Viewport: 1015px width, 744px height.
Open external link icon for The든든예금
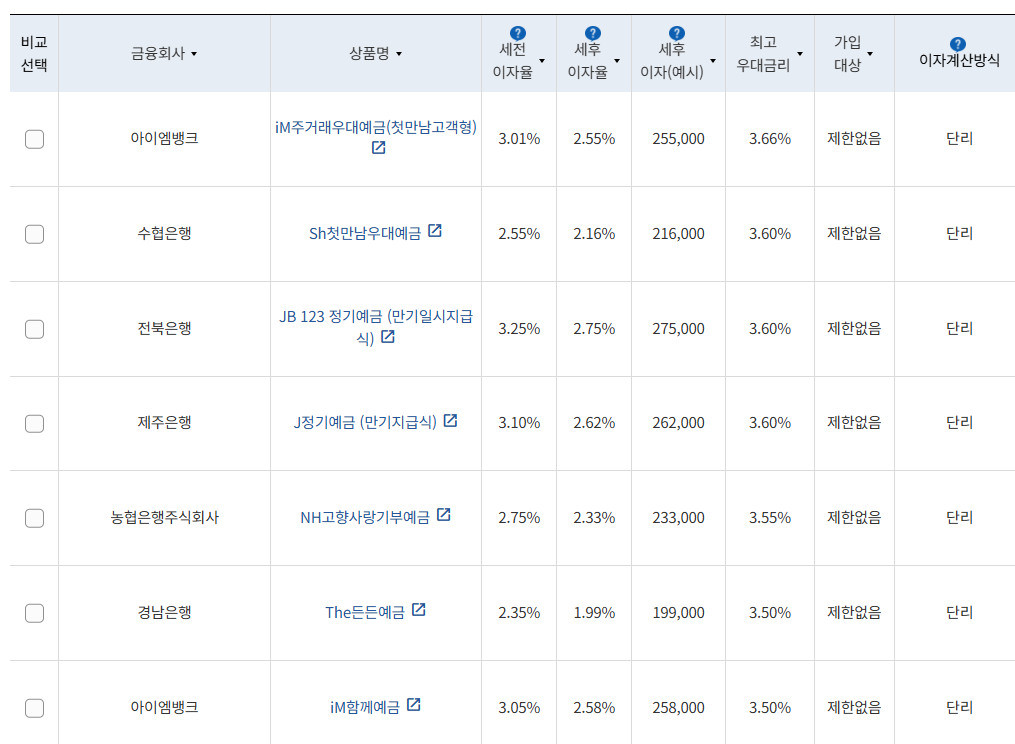pos(418,610)
